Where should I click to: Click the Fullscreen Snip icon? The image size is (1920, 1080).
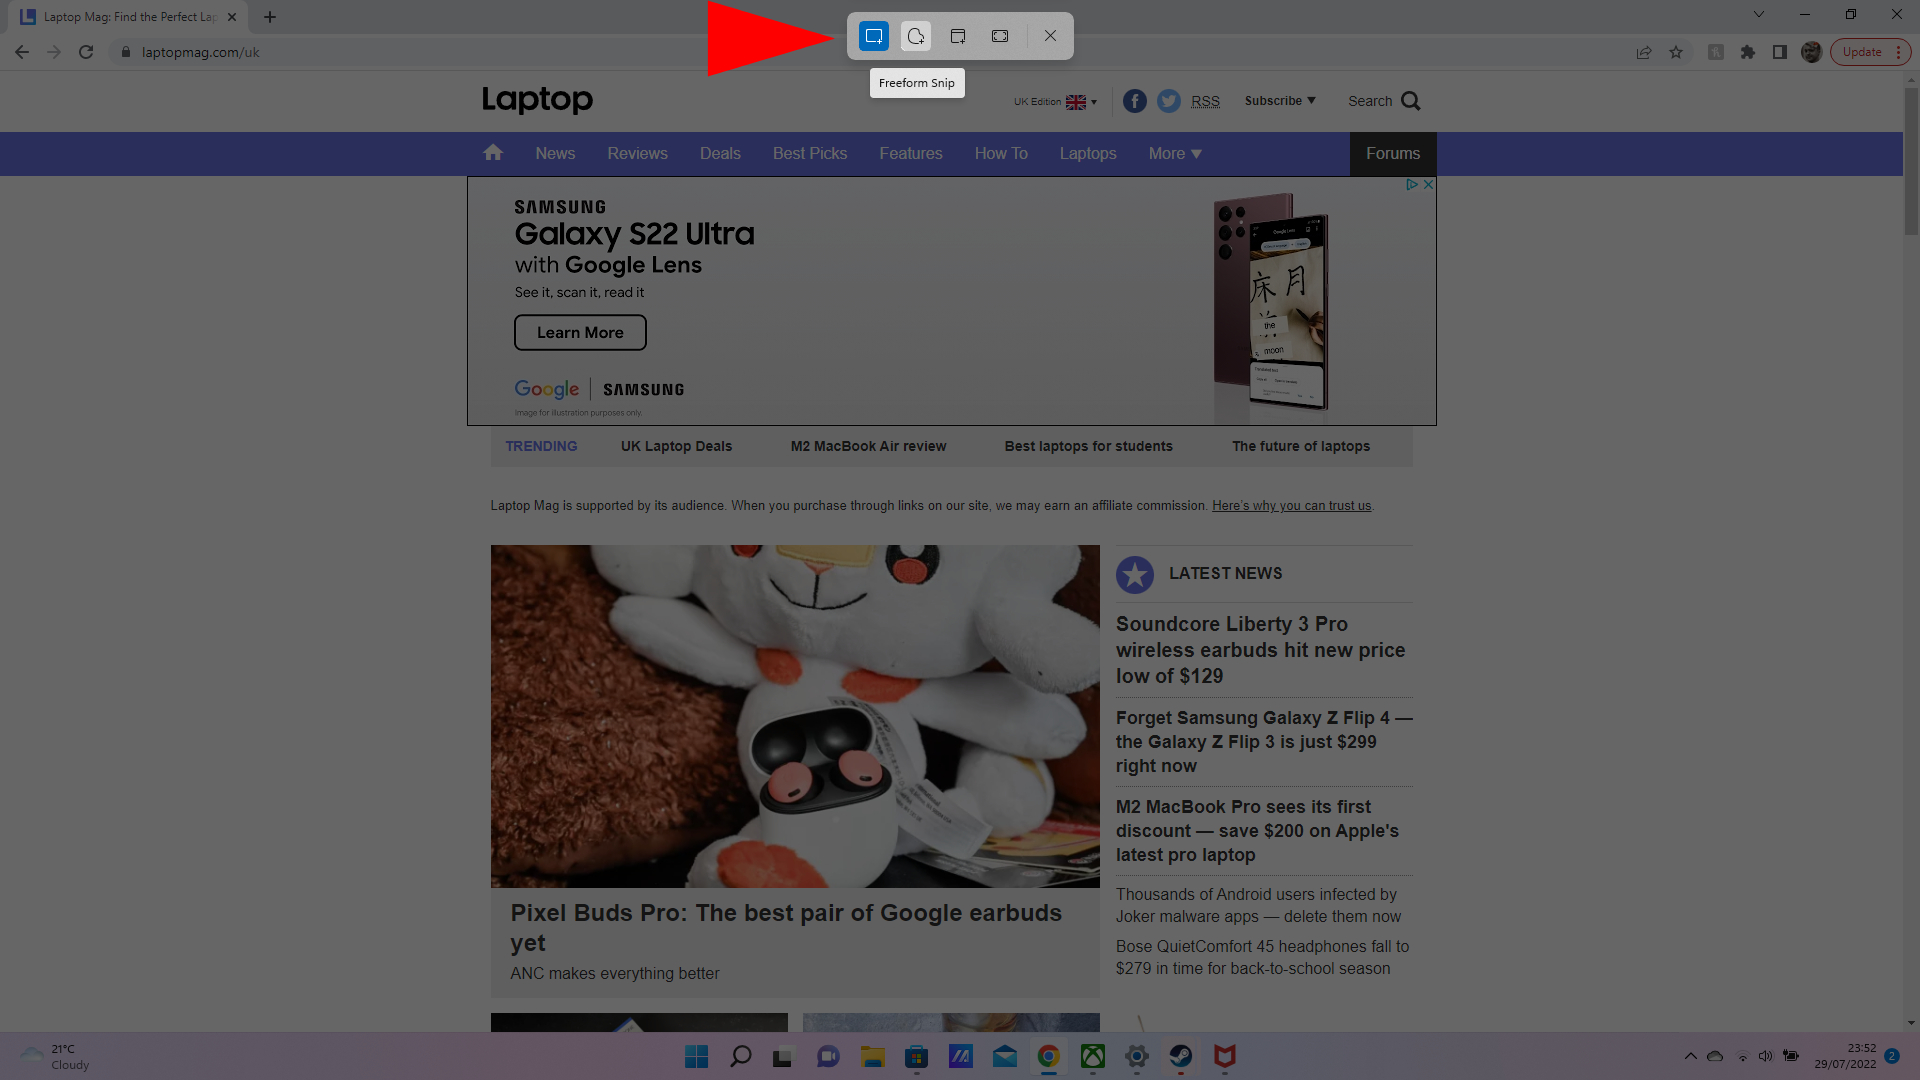coord(1001,36)
